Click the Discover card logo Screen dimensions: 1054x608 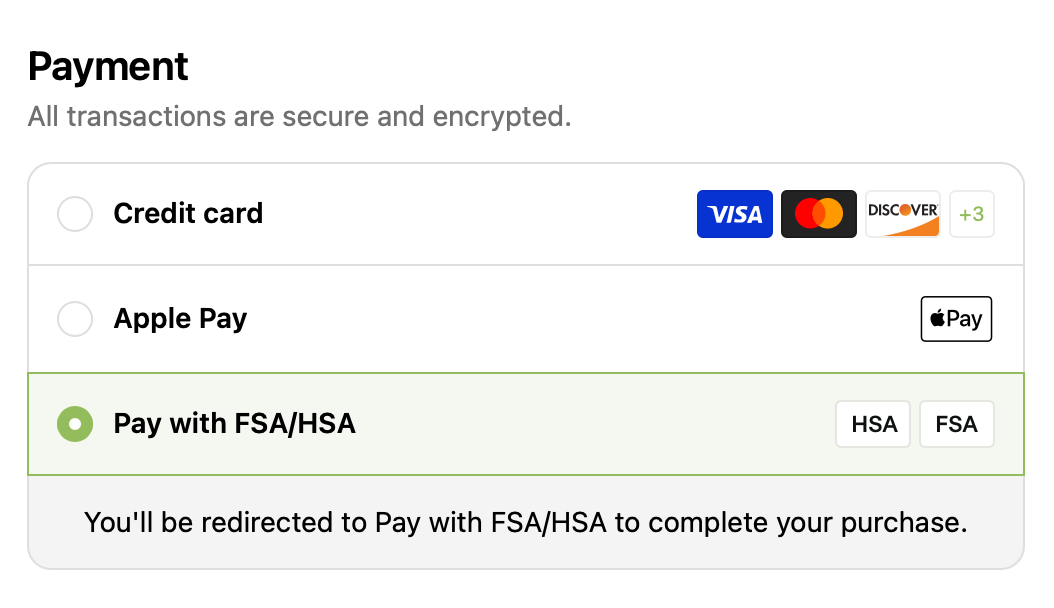click(903, 214)
